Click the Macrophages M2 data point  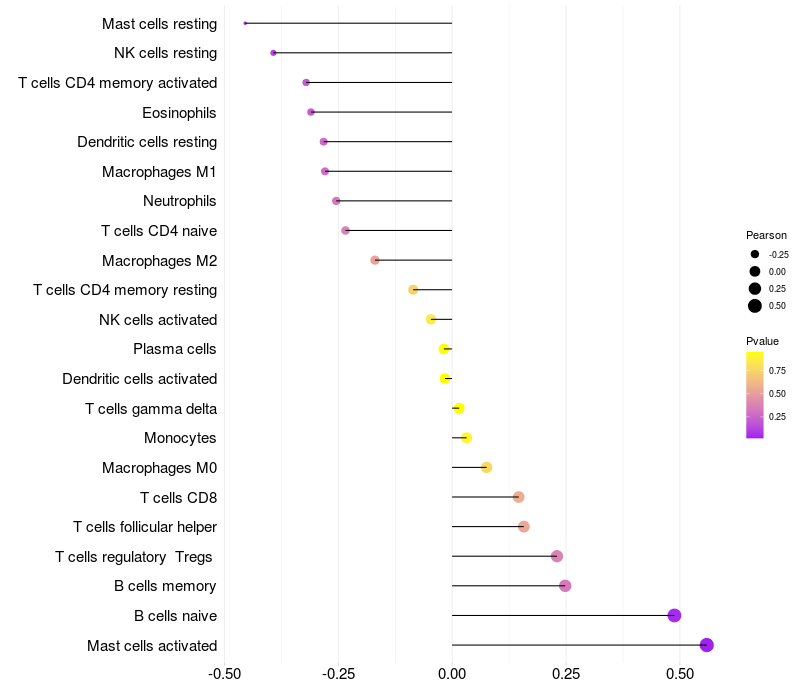(x=375, y=260)
